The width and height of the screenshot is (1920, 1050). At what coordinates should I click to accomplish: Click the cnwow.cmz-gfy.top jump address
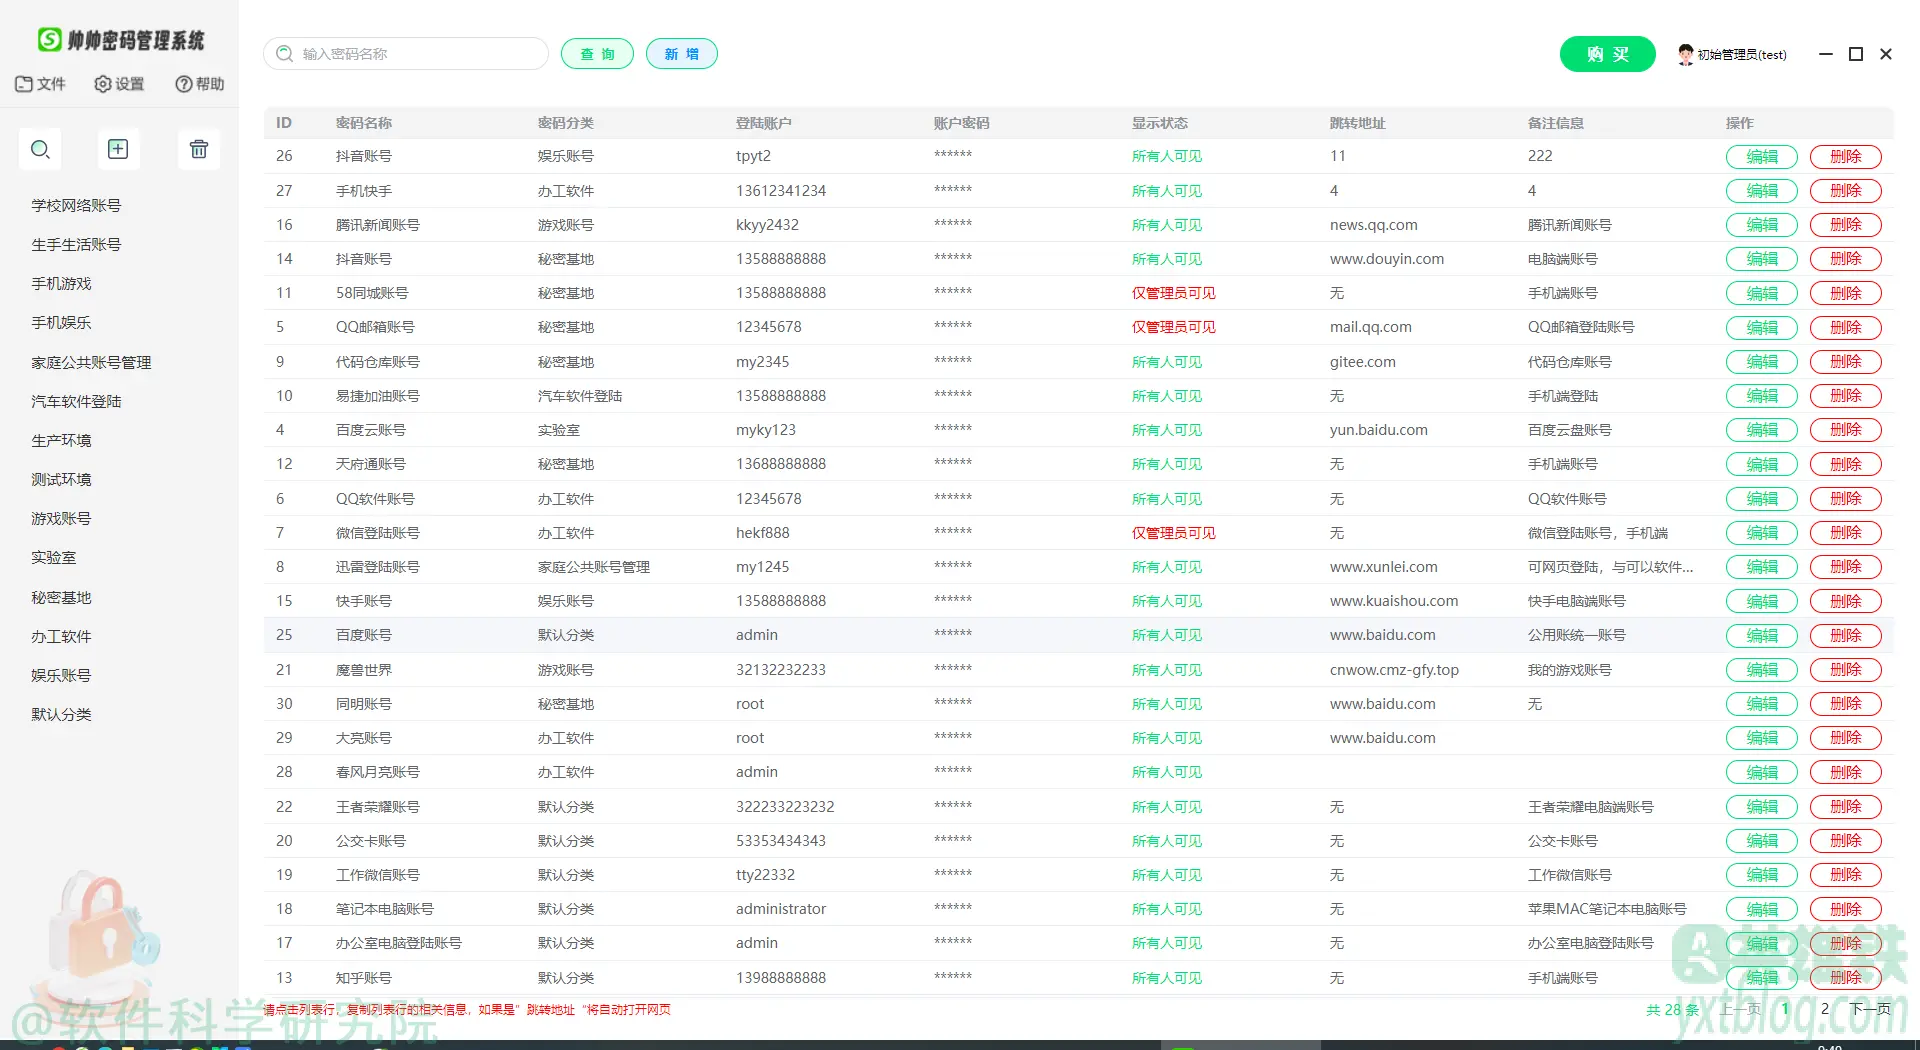(x=1394, y=670)
